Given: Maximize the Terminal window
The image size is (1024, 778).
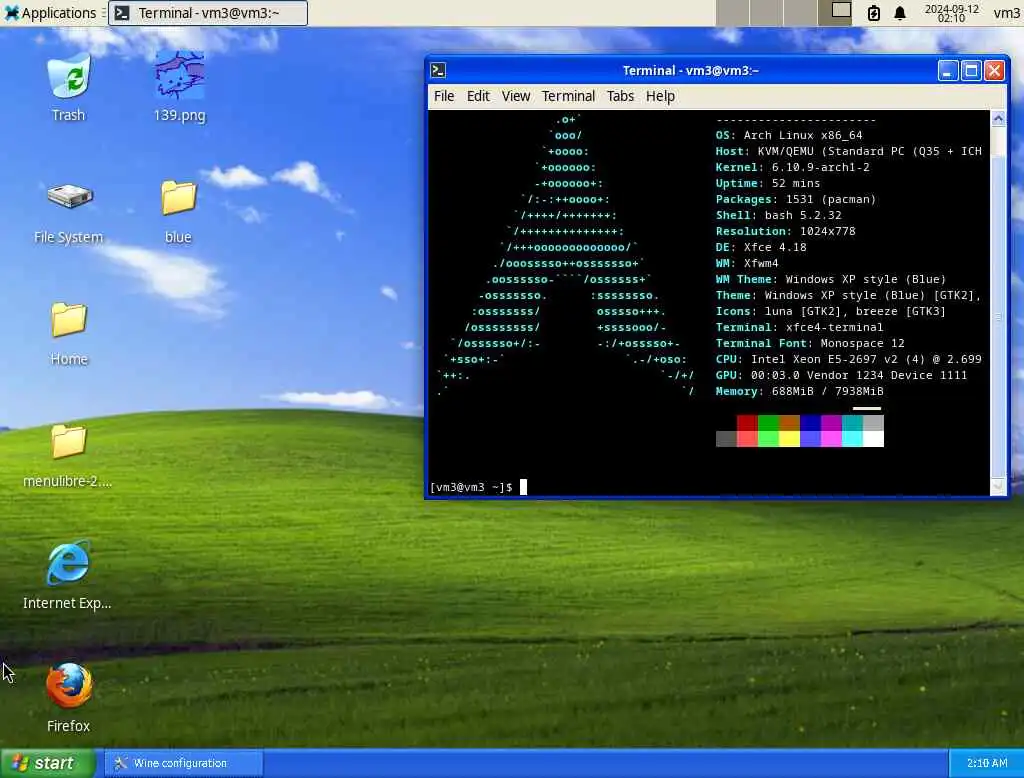Looking at the screenshot, I should 971,70.
